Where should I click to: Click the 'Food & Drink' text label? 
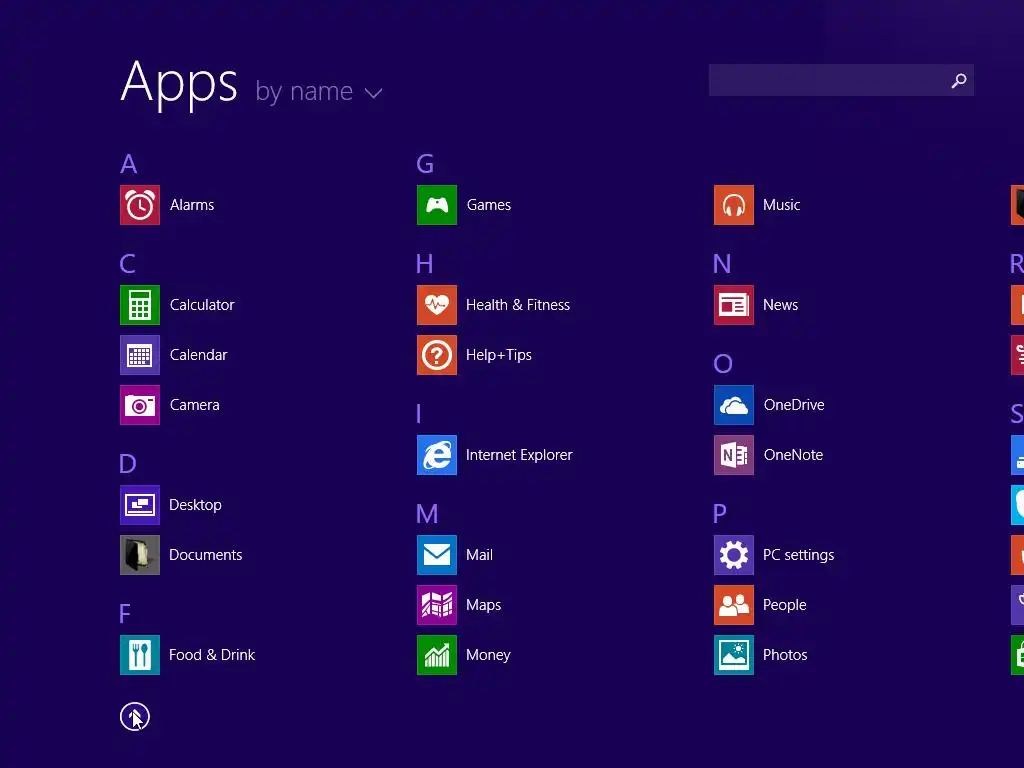(x=212, y=655)
